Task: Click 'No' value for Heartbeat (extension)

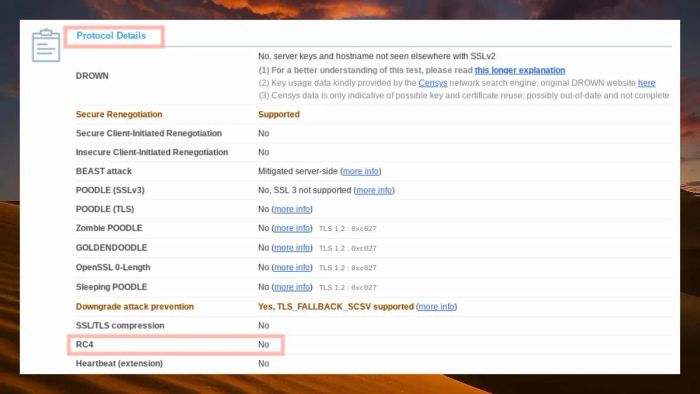Action: tap(263, 364)
